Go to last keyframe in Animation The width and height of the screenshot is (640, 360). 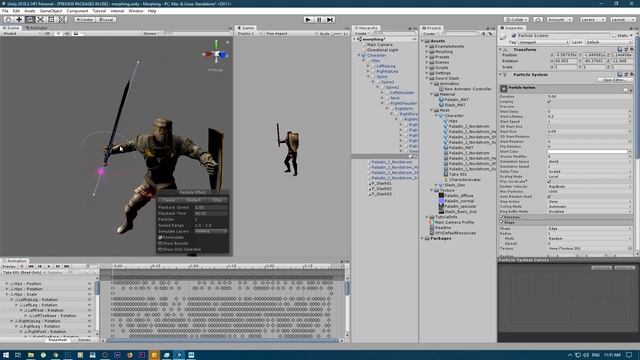(x=67, y=266)
